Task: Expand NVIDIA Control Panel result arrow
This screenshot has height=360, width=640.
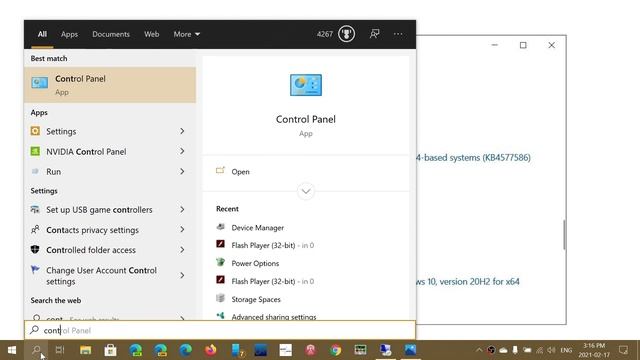Action: point(182,151)
